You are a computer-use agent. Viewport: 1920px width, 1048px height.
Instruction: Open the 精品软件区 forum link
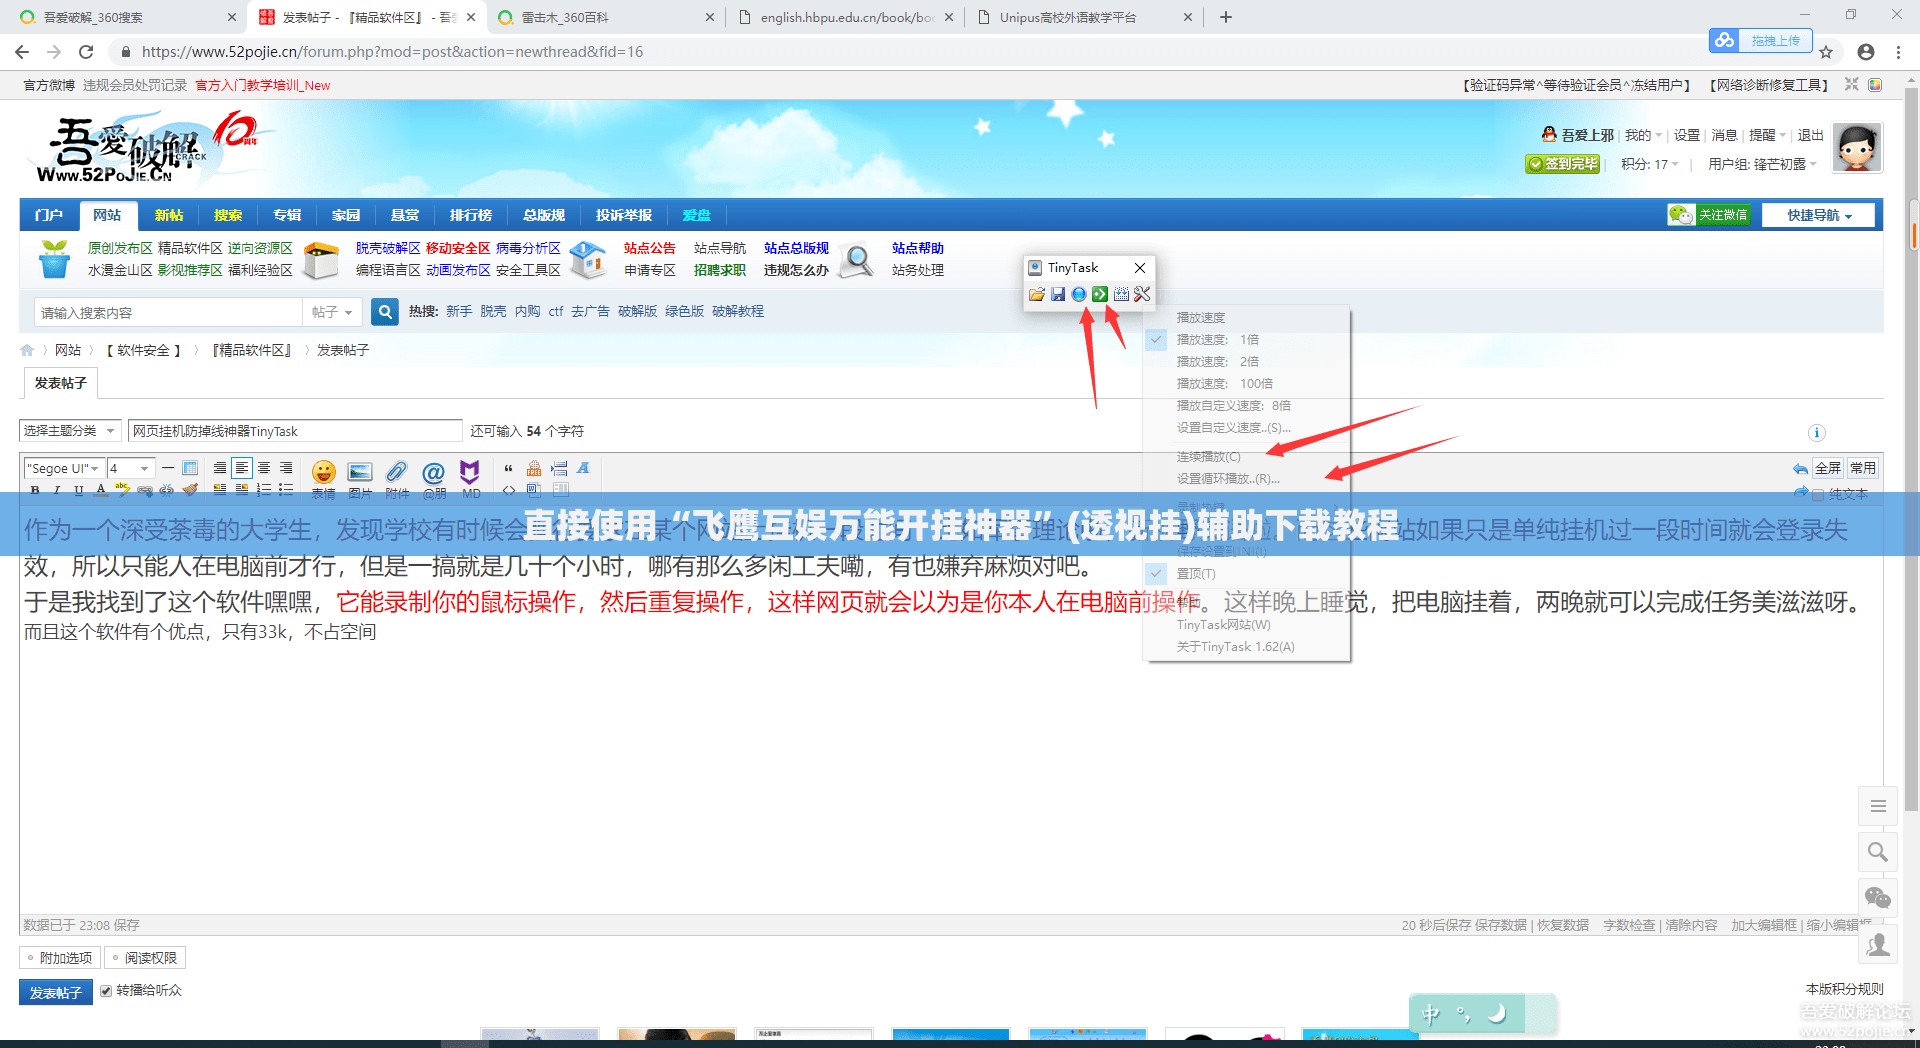(190, 248)
